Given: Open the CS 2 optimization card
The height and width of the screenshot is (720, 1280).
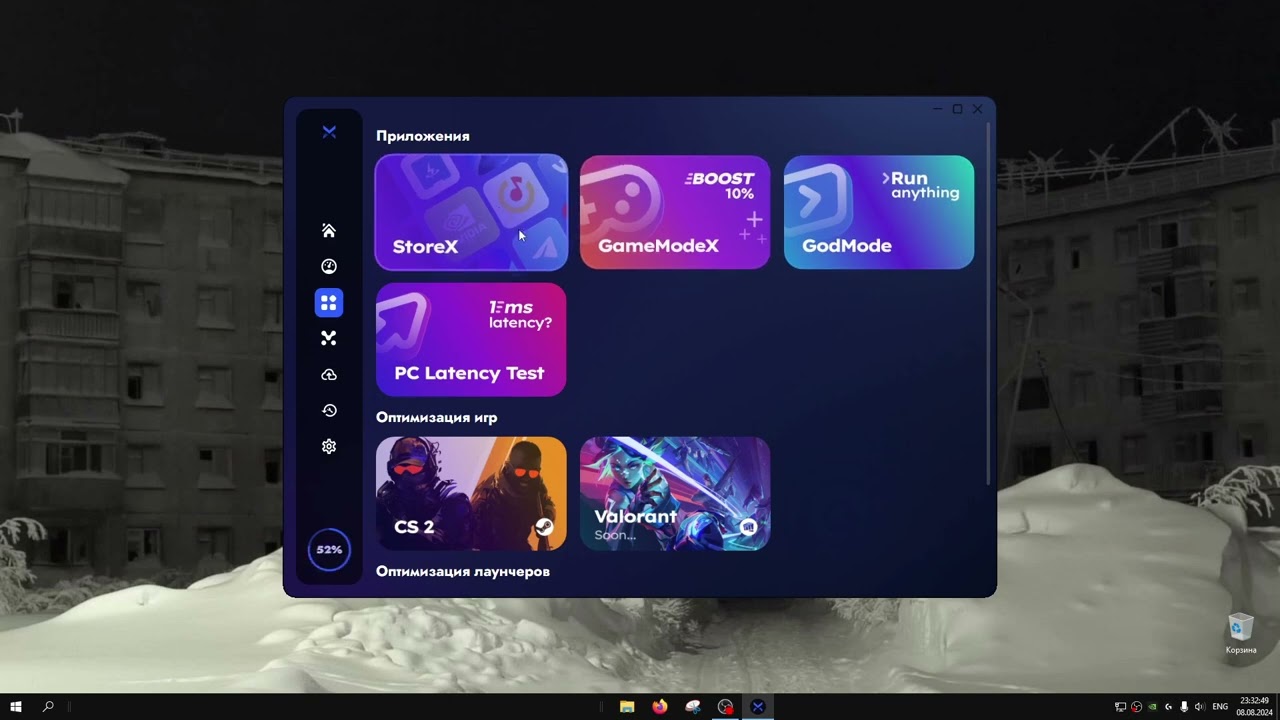Looking at the screenshot, I should [x=471, y=493].
